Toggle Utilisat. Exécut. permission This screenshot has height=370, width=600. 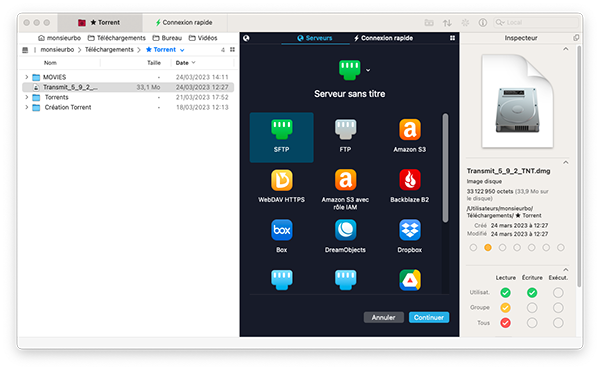(558, 293)
